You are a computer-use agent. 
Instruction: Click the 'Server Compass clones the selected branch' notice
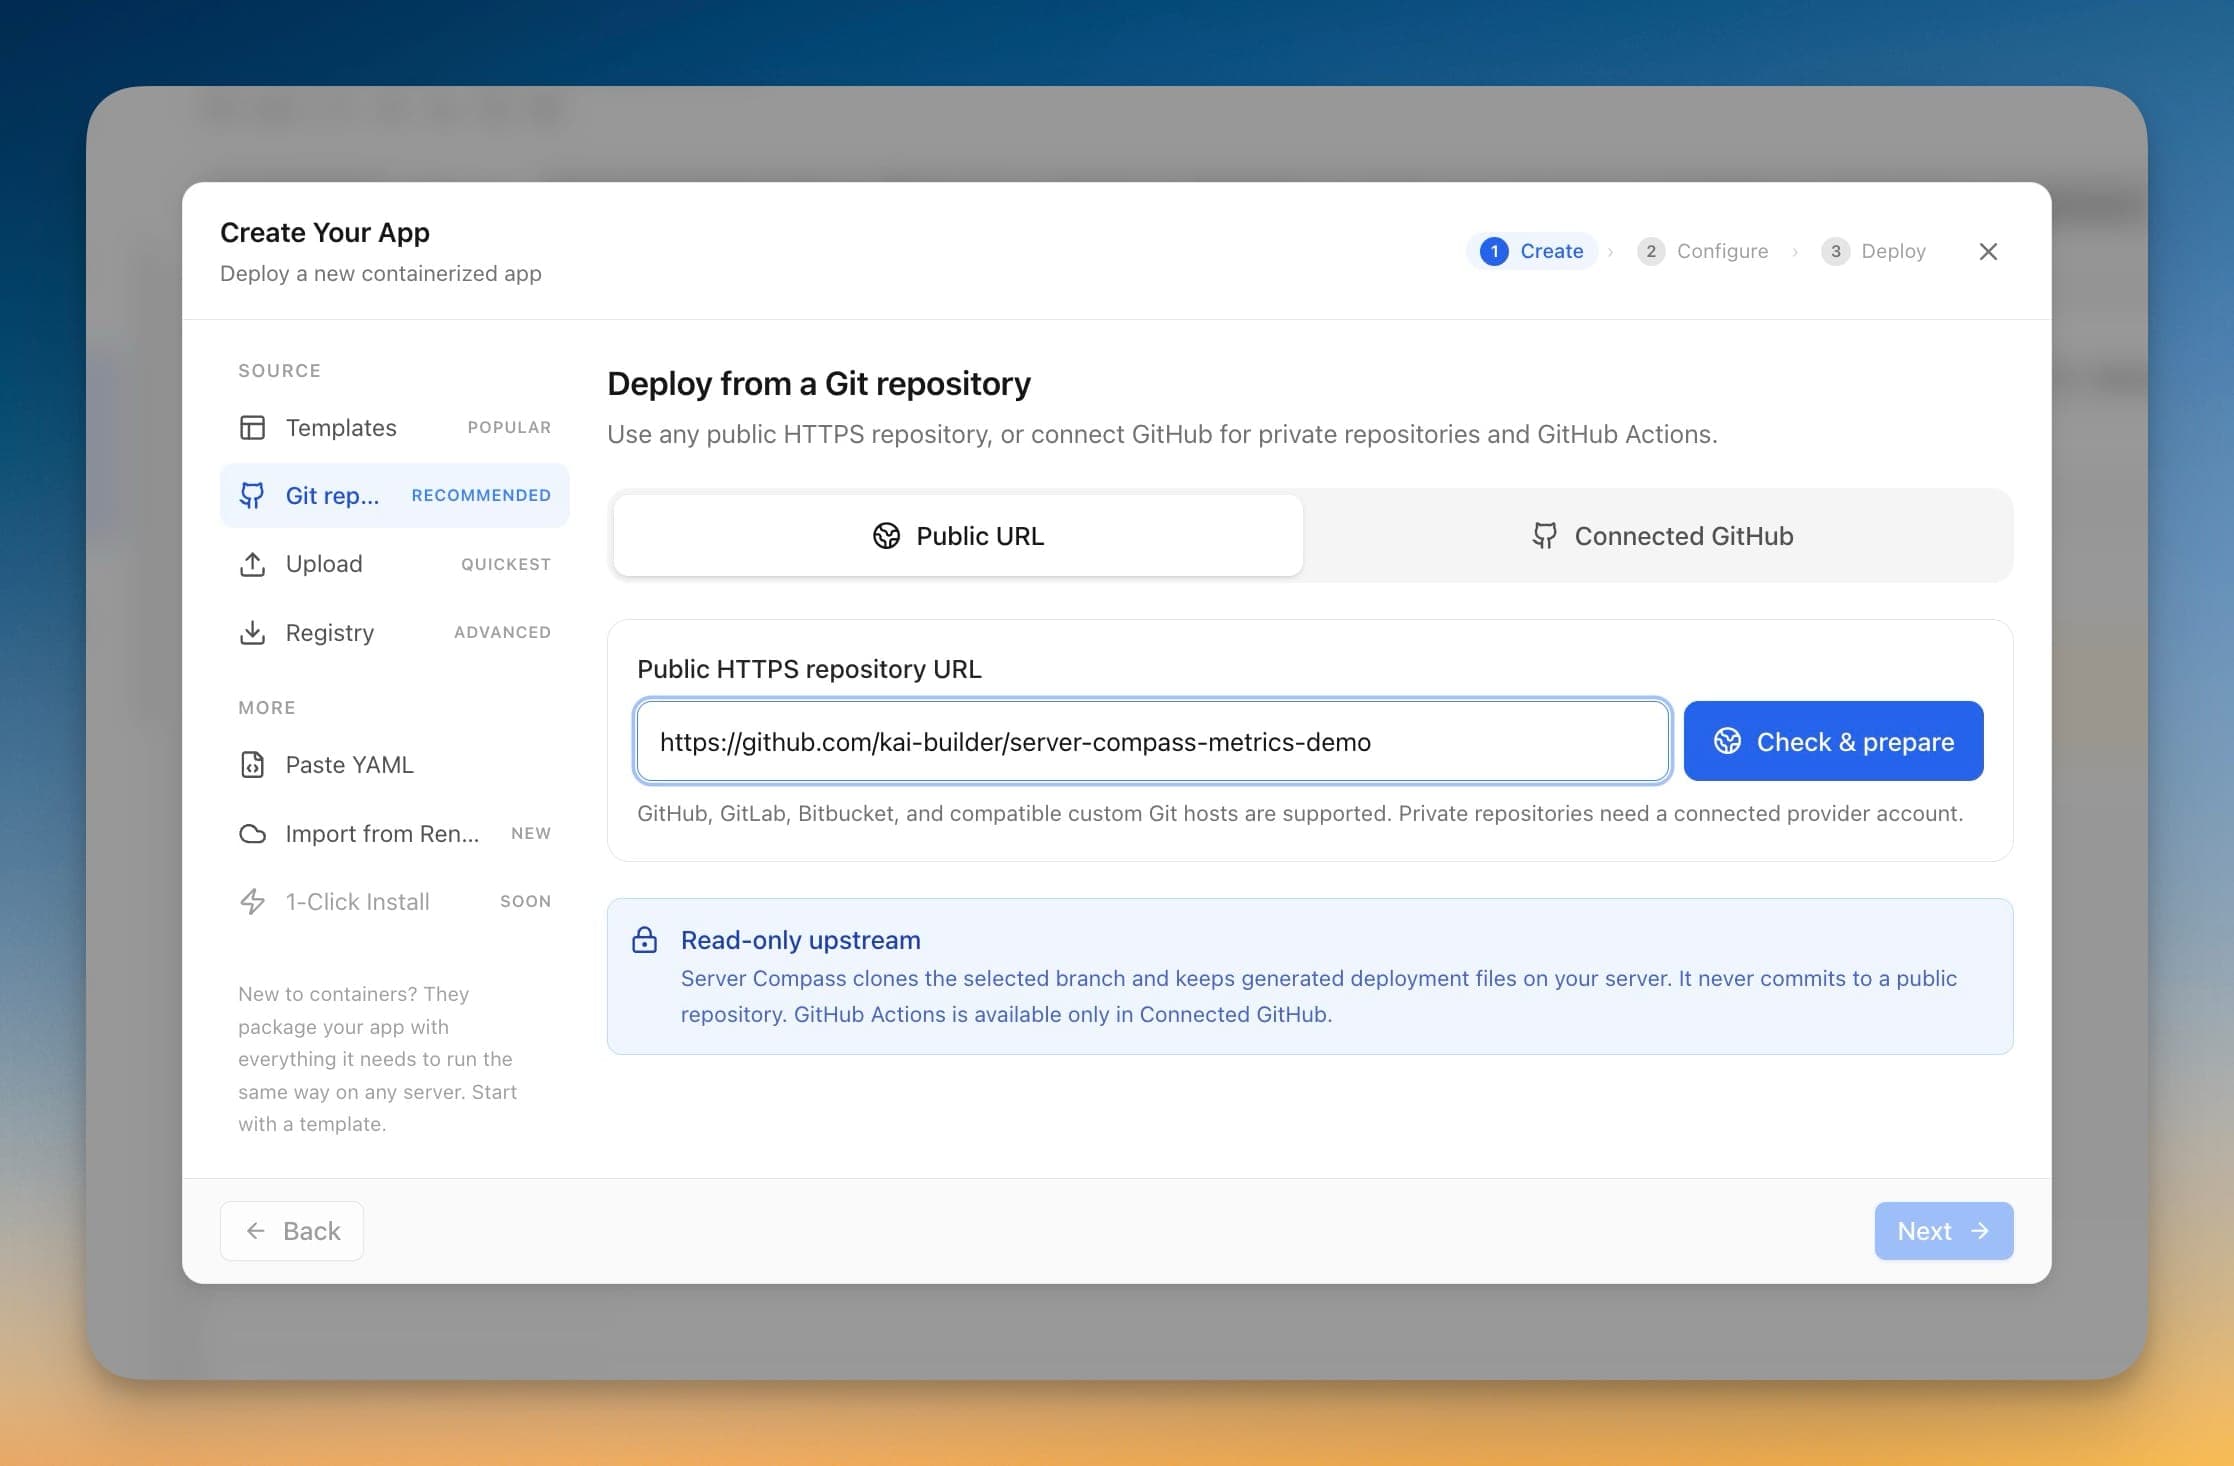point(1318,996)
